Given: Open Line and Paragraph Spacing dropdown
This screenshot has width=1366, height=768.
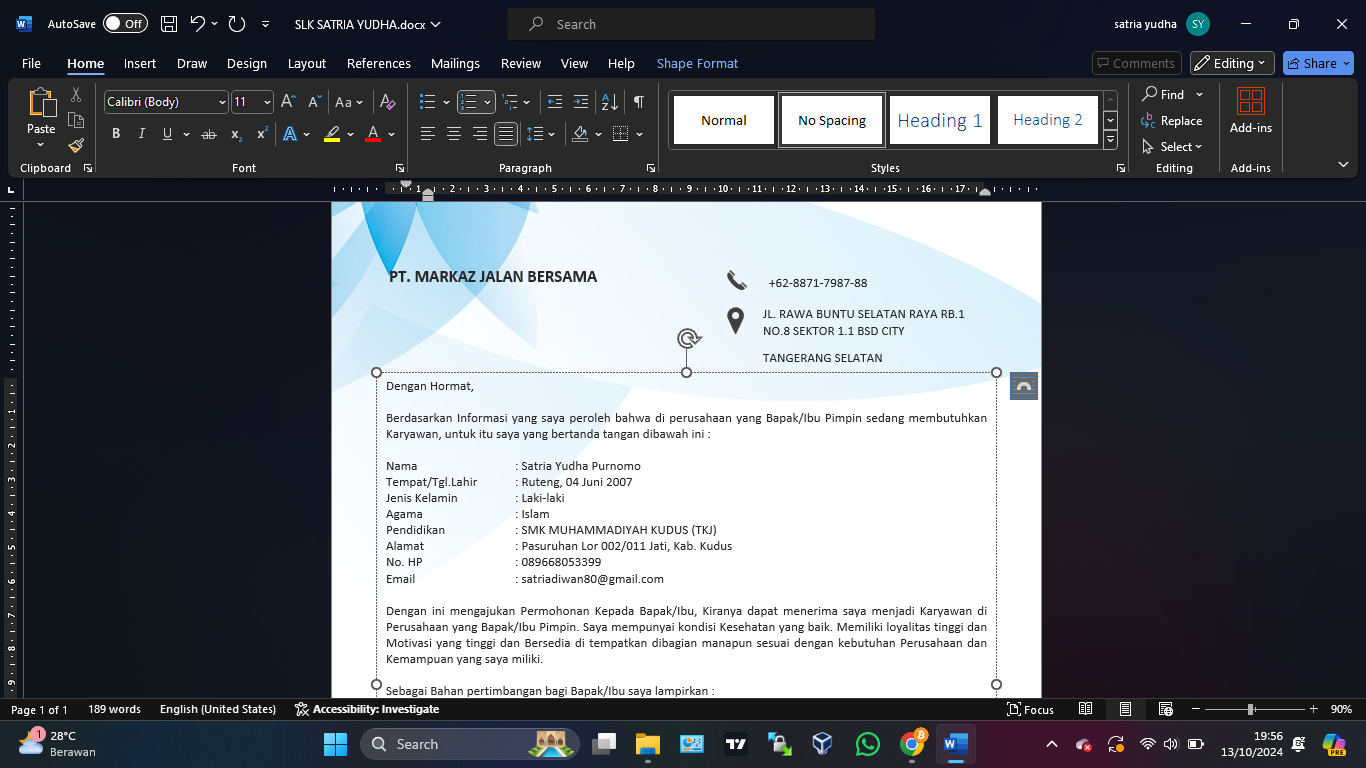Looking at the screenshot, I should (x=540, y=134).
